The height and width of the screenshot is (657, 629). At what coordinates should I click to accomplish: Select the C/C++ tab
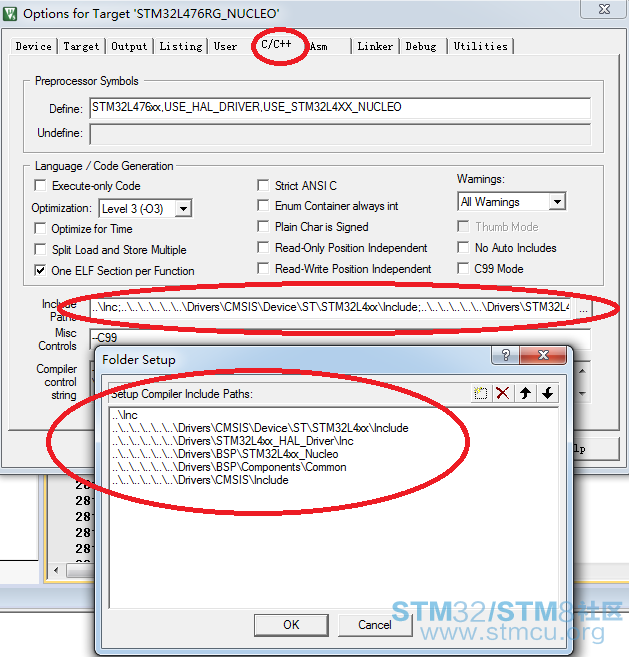[276, 44]
